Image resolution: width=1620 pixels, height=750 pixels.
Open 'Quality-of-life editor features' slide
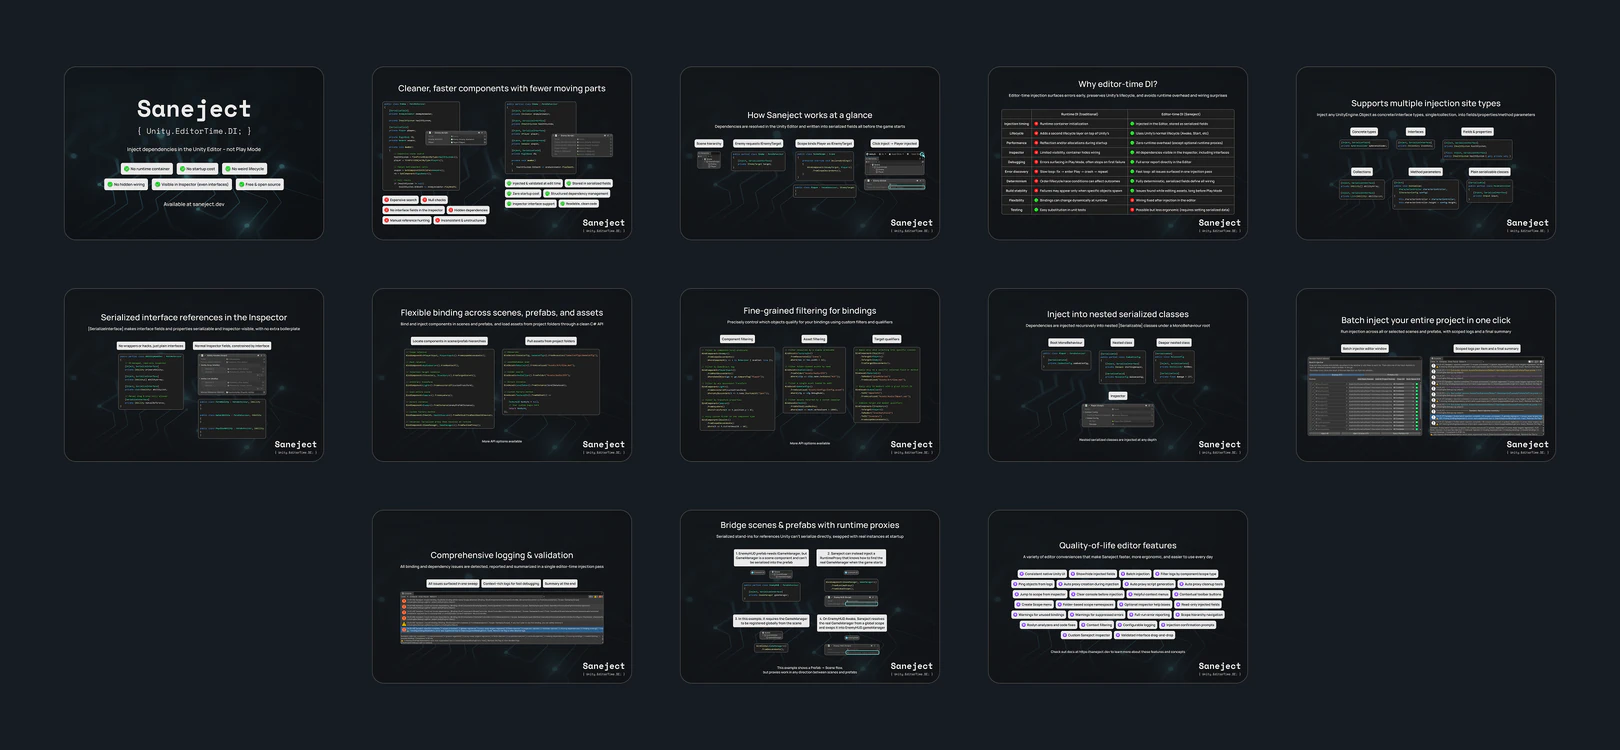pos(1118,597)
